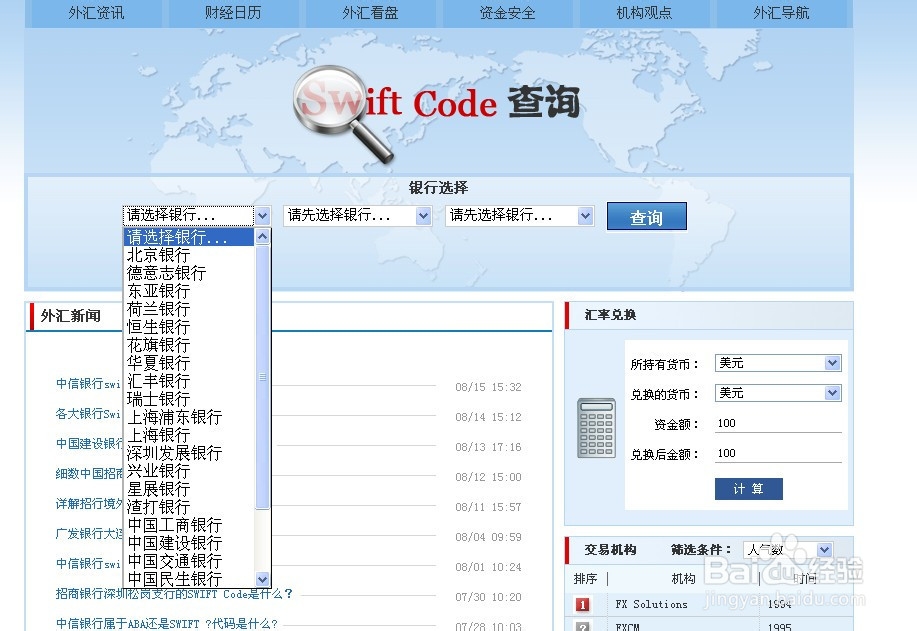
Task: Open 详解招行境外 news link
Action: [89, 504]
